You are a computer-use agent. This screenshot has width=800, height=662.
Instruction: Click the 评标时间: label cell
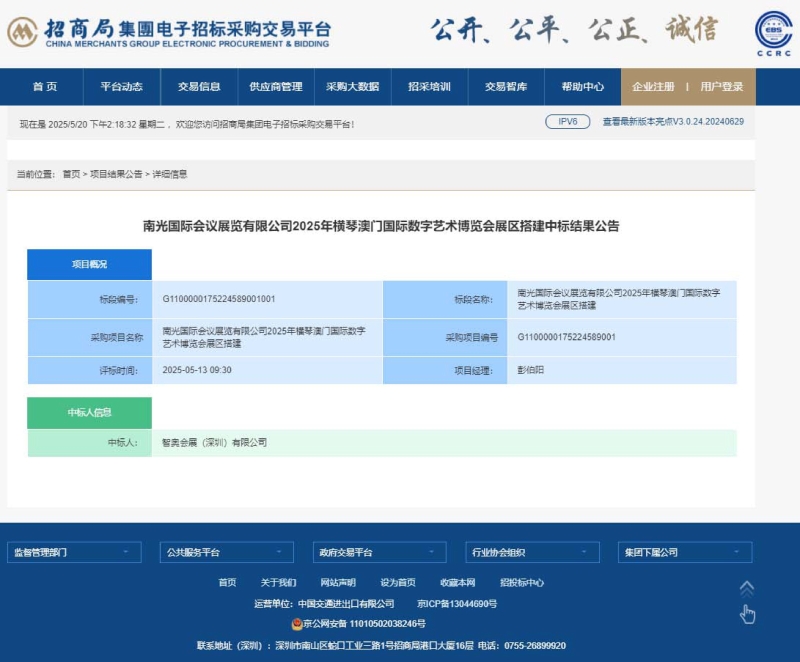tap(90, 370)
